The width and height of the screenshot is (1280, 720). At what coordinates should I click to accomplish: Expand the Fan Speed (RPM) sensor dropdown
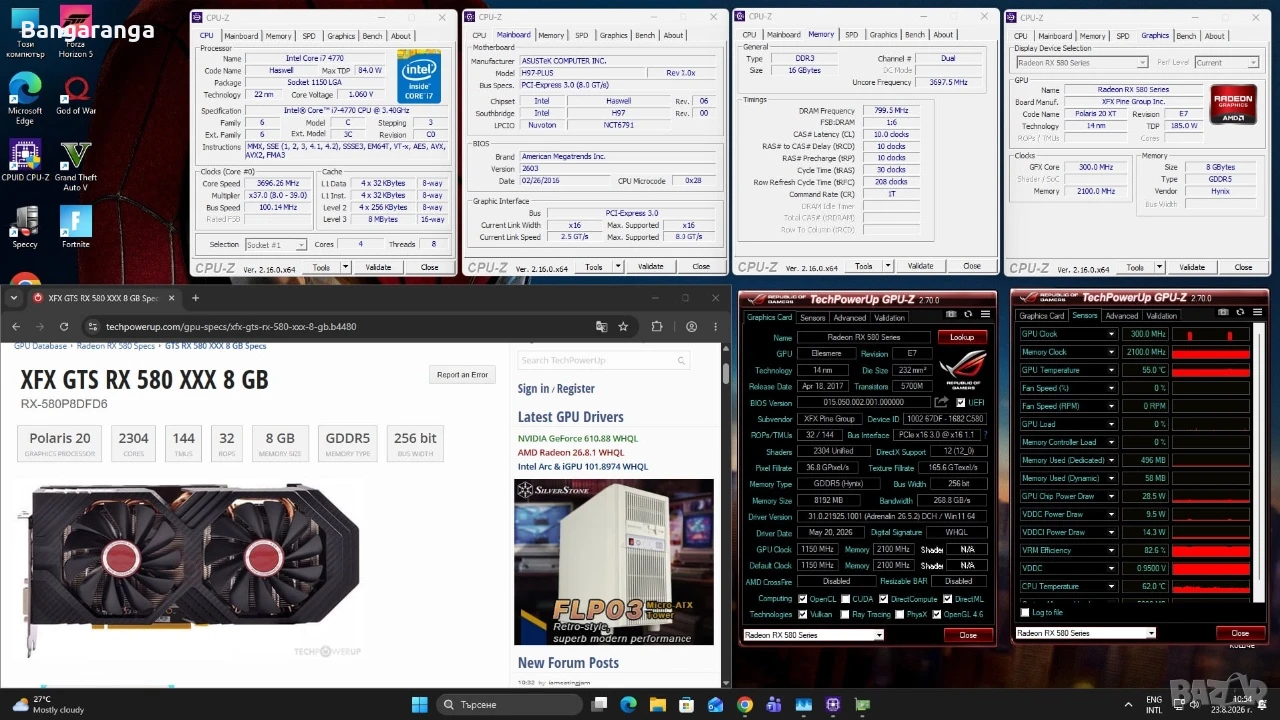point(1110,406)
